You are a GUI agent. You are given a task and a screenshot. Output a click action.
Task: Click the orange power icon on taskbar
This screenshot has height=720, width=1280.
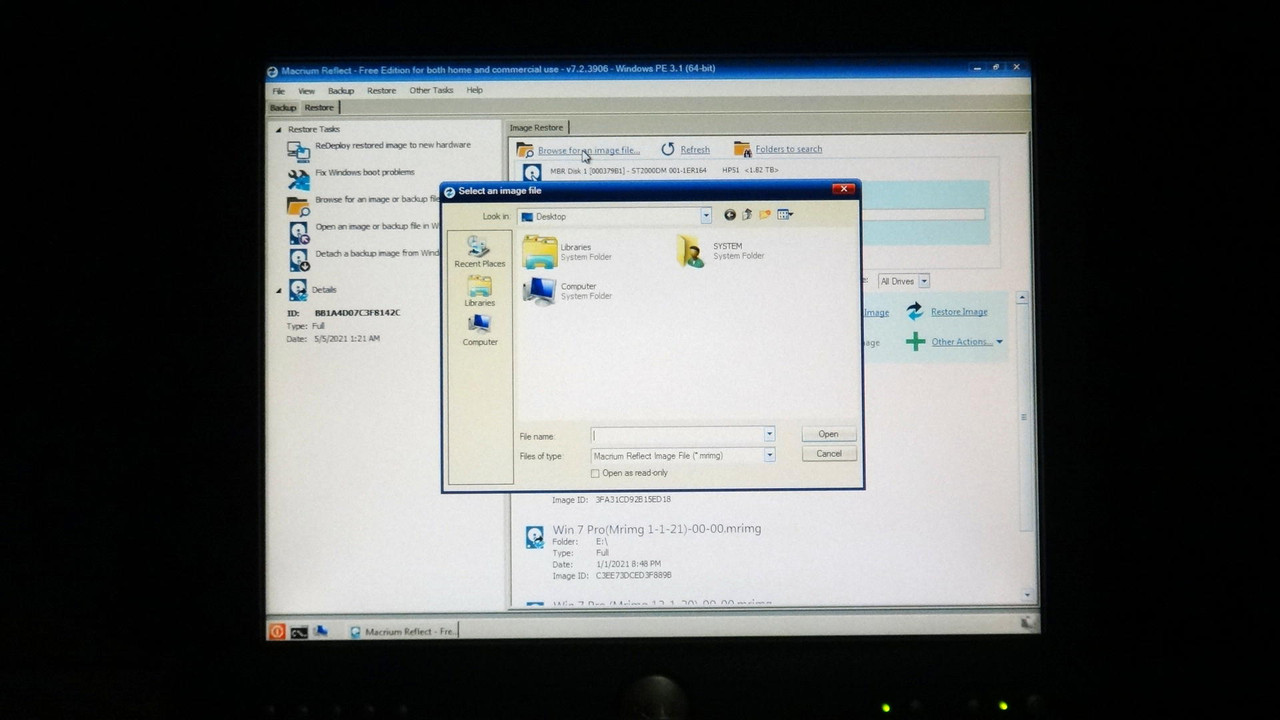pos(277,631)
